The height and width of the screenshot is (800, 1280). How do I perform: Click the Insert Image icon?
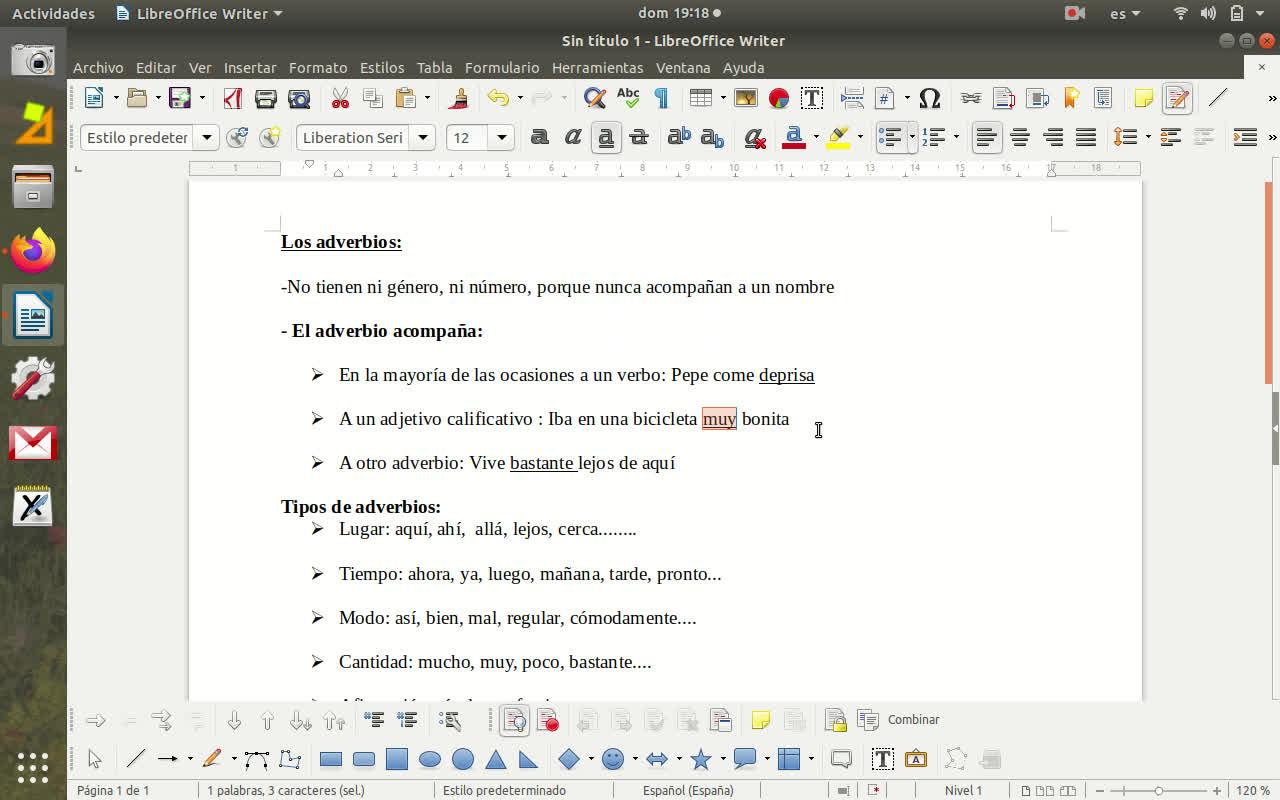pyautogui.click(x=745, y=98)
